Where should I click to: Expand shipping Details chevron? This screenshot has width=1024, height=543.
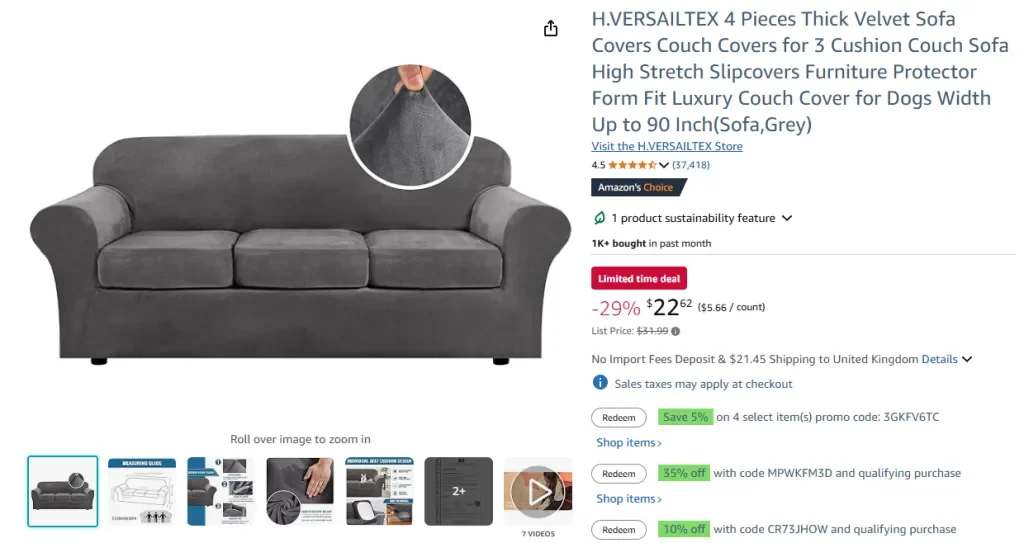(967, 359)
